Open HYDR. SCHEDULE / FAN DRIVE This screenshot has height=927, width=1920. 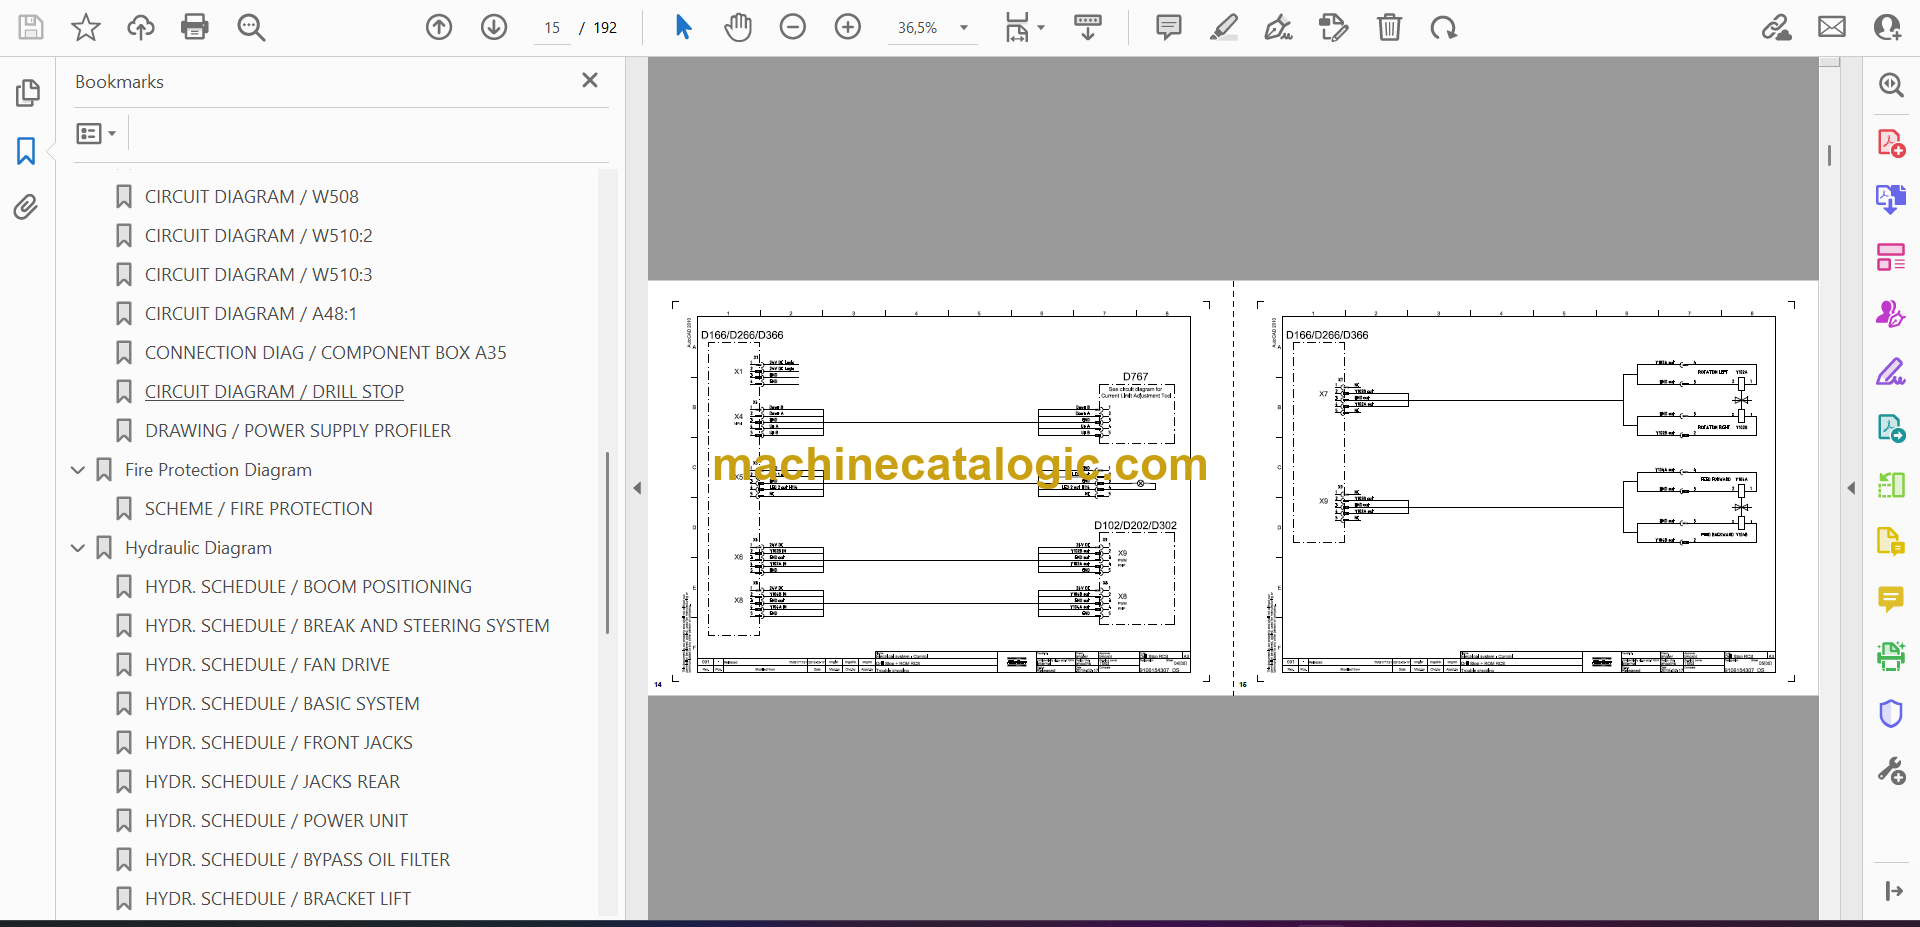267,665
